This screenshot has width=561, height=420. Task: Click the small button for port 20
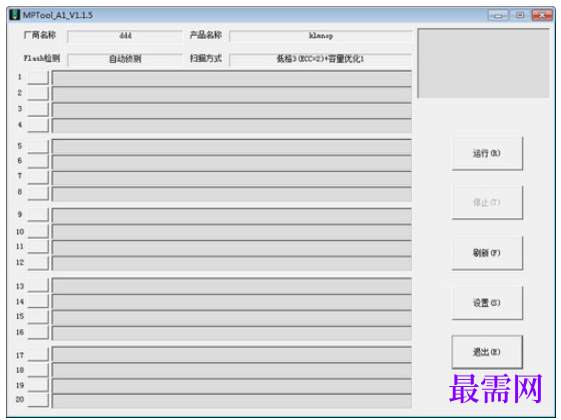[38, 400]
